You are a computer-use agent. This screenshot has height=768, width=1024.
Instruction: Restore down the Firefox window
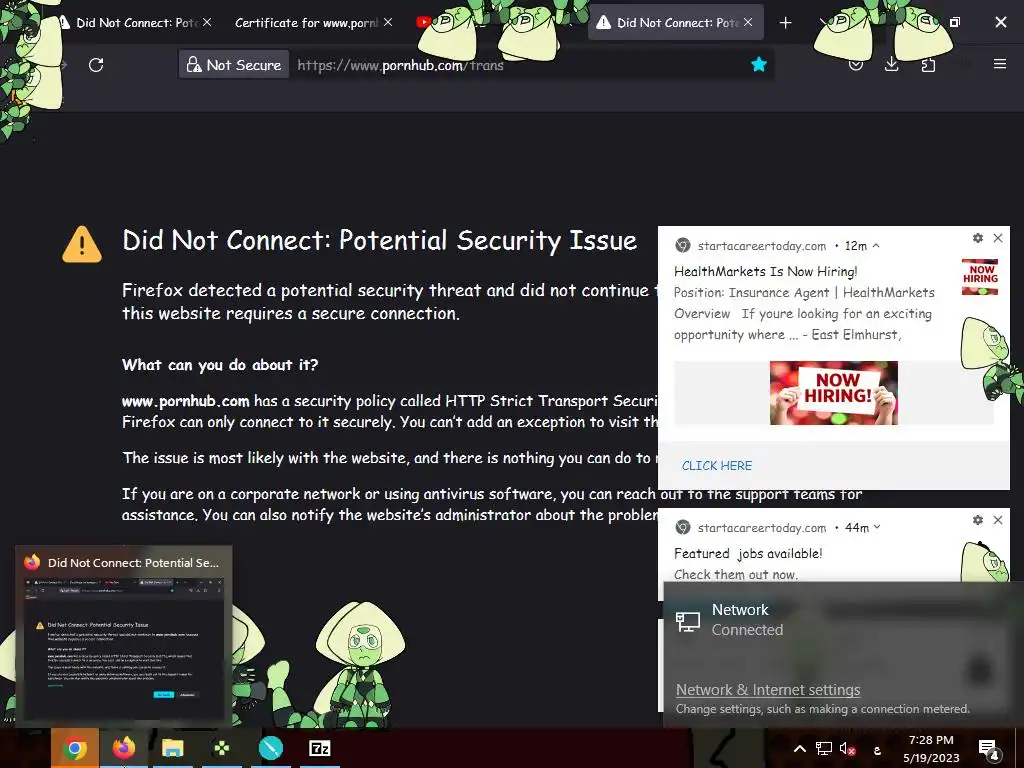(955, 22)
